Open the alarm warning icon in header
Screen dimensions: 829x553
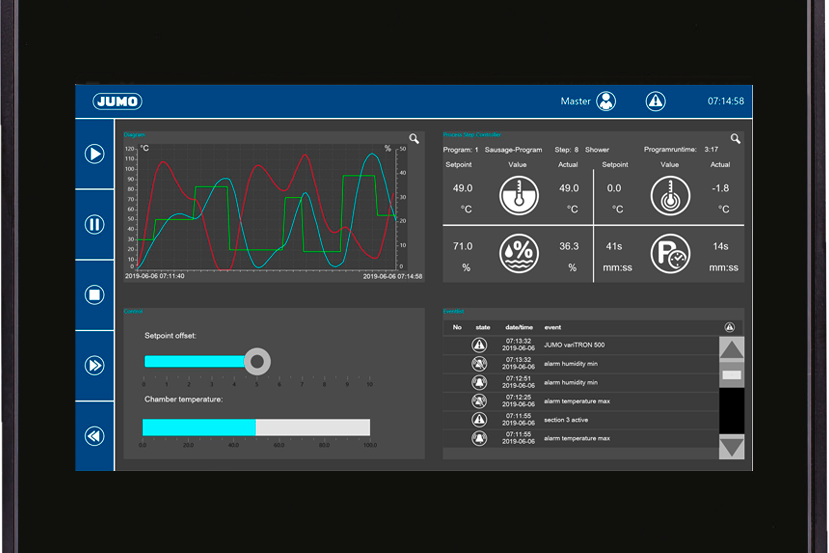point(656,101)
